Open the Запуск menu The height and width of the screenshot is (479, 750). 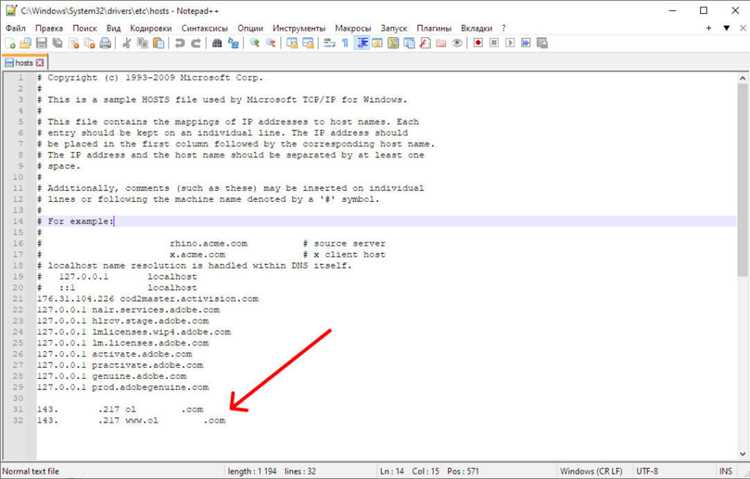click(394, 28)
